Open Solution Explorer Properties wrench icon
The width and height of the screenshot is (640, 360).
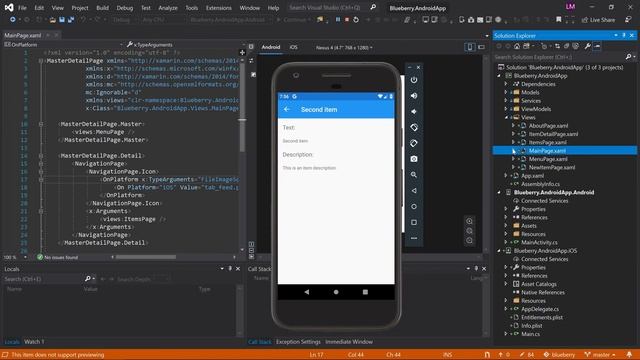click(x=587, y=46)
